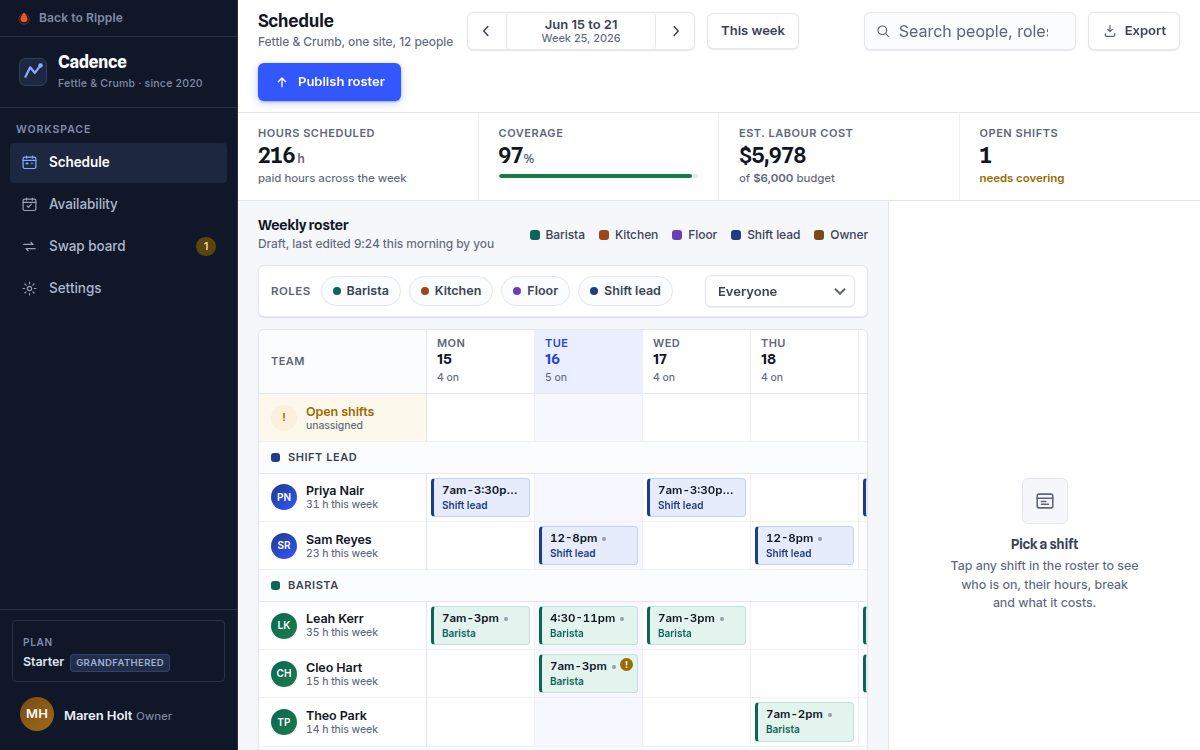Select the Thursday 18 column header
Screen dimensions: 1200x750
click(804, 361)
